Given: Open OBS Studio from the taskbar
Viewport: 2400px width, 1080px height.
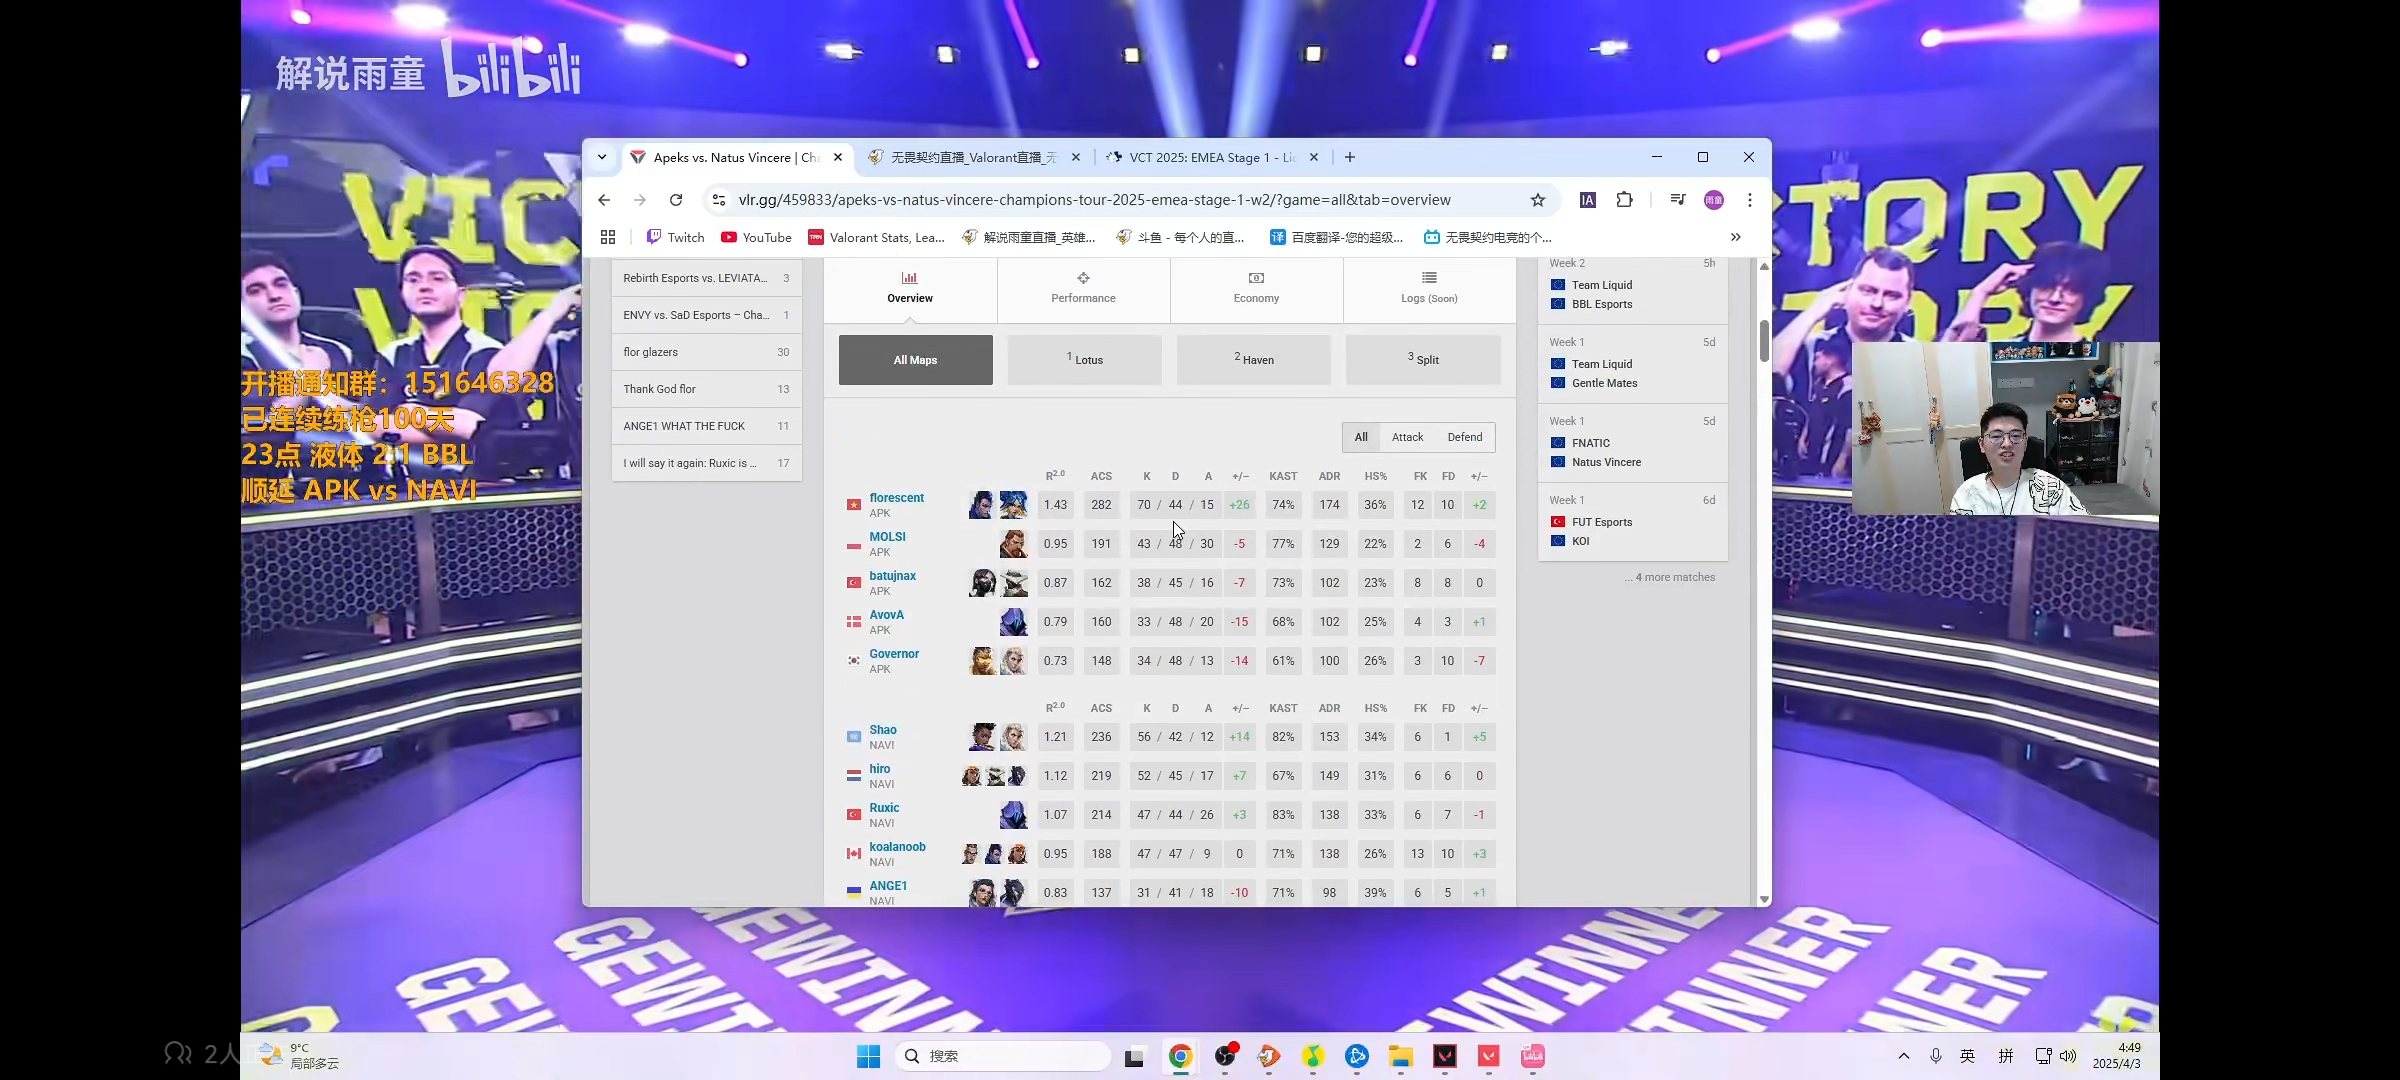Looking at the screenshot, I should pyautogui.click(x=1225, y=1056).
